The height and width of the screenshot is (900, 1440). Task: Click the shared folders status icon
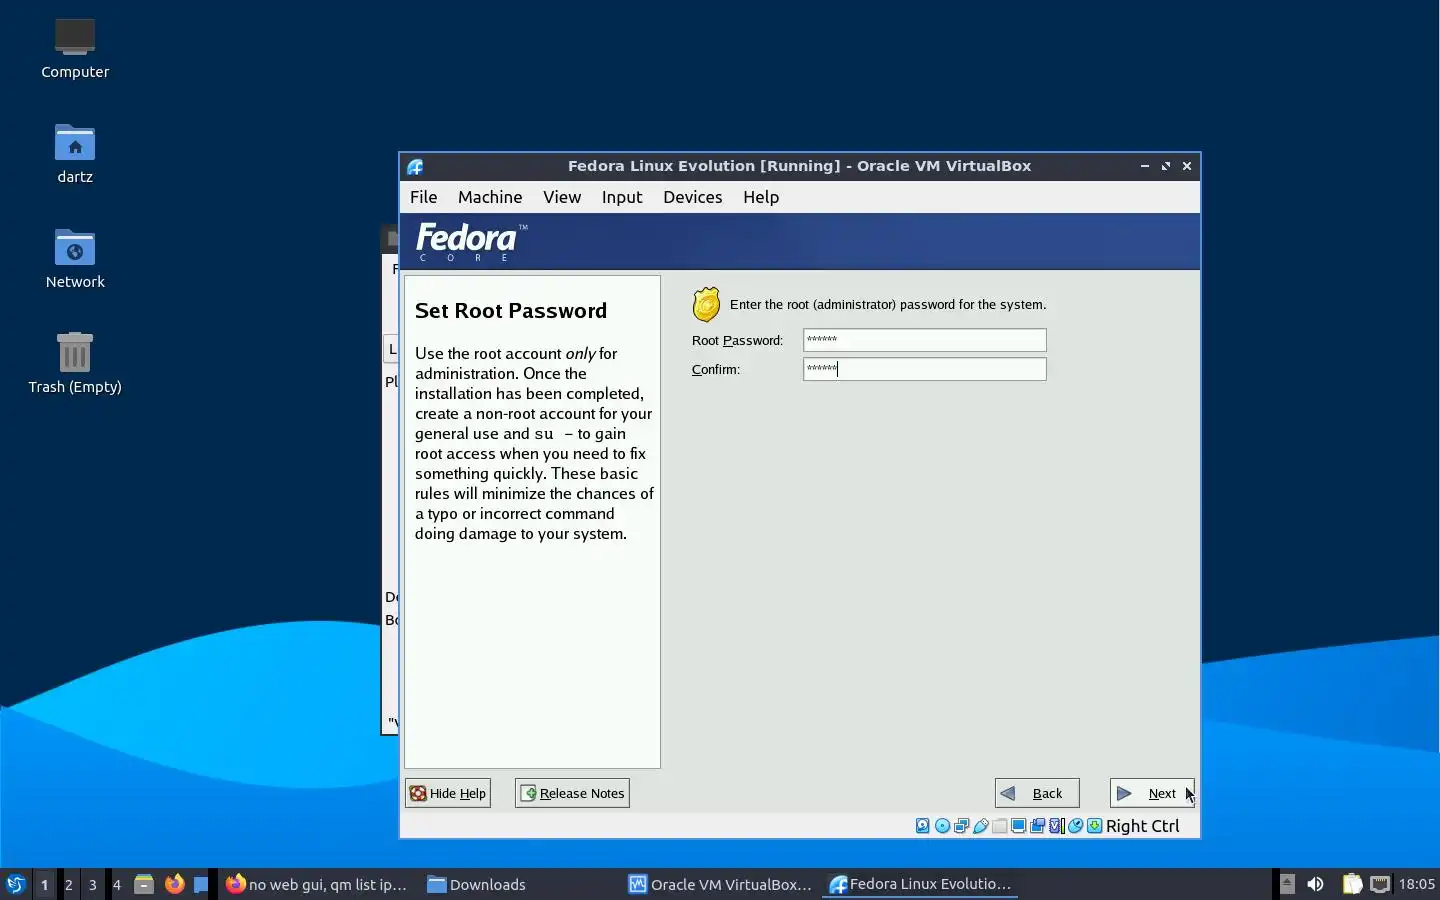tap(999, 825)
